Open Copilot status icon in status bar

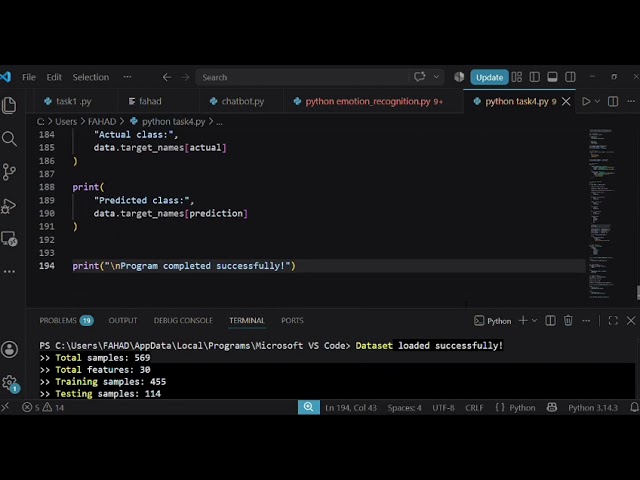click(x=552, y=407)
